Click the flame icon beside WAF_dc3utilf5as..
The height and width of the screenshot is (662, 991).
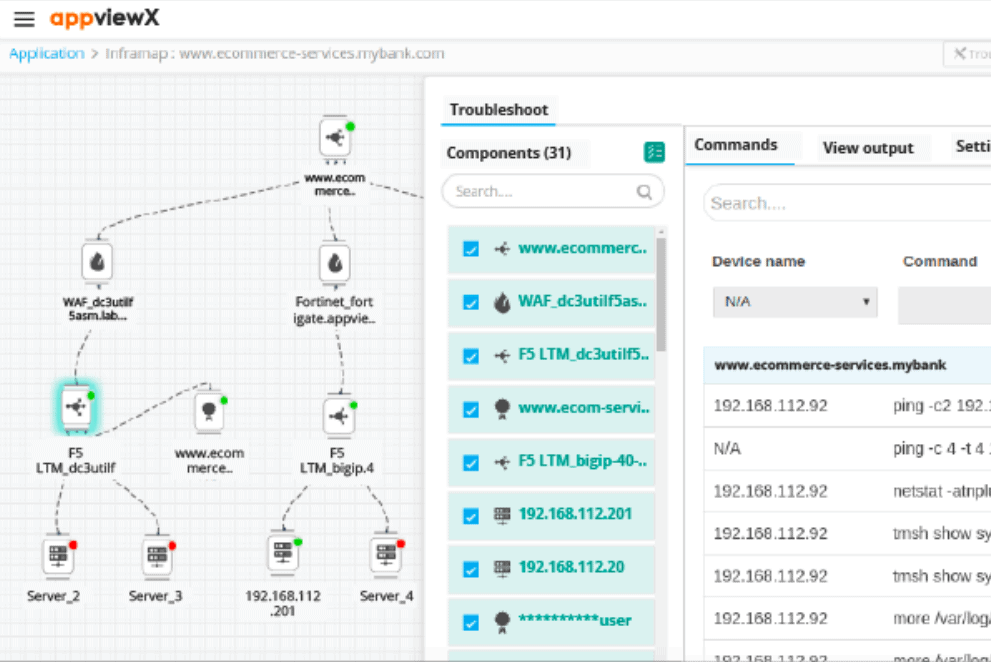coord(502,303)
